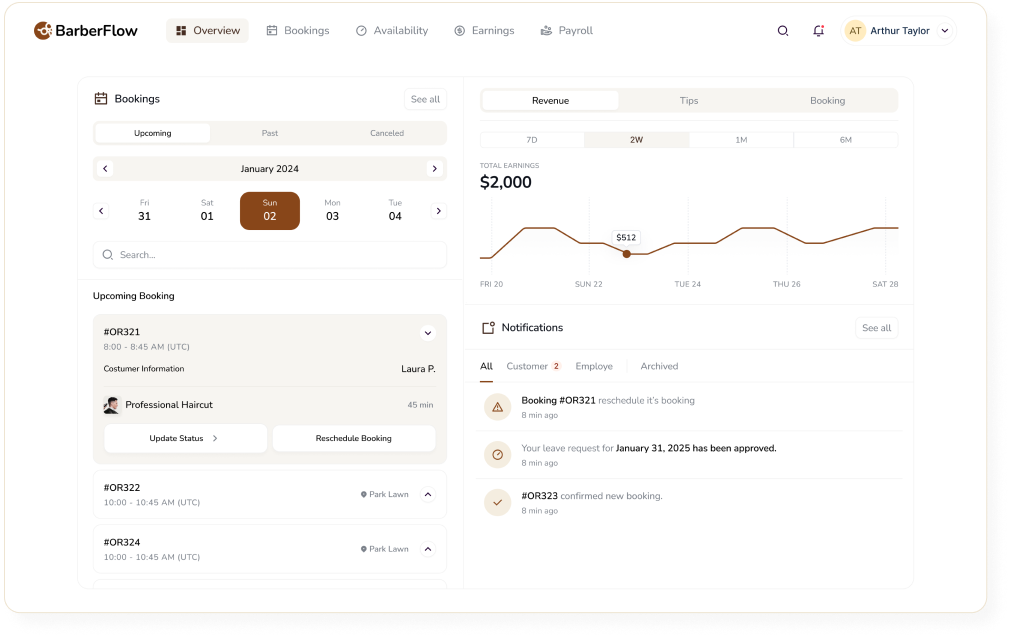
Task: Expand the #OR322 booking card
Action: click(427, 494)
